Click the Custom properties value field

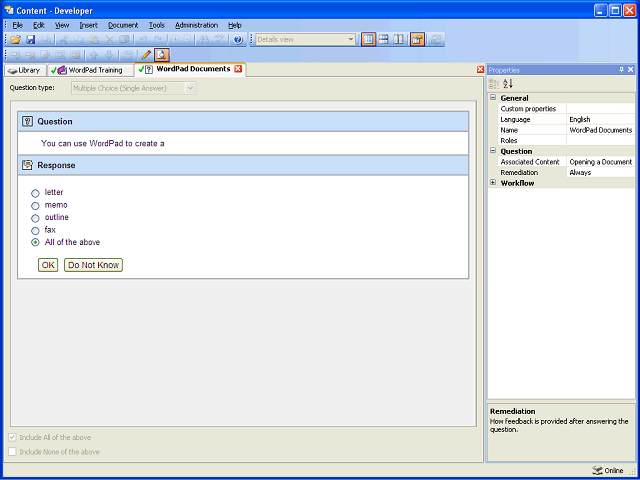tap(601, 109)
